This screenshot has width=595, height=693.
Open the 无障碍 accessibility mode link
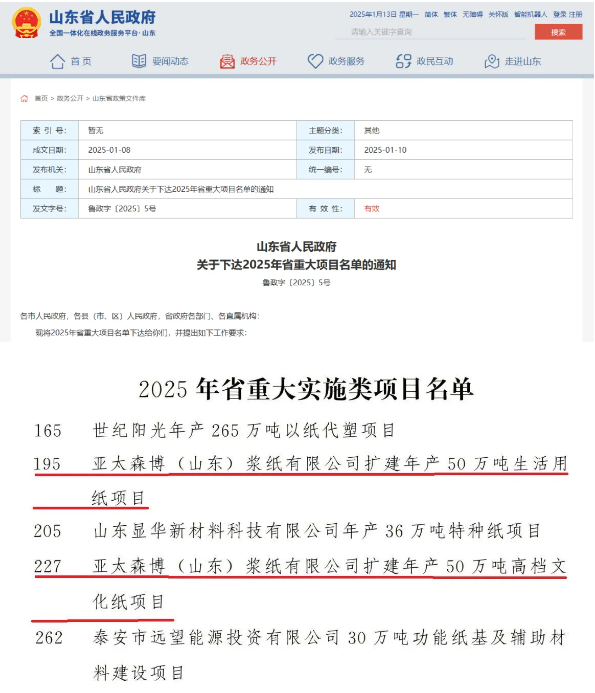(473, 14)
